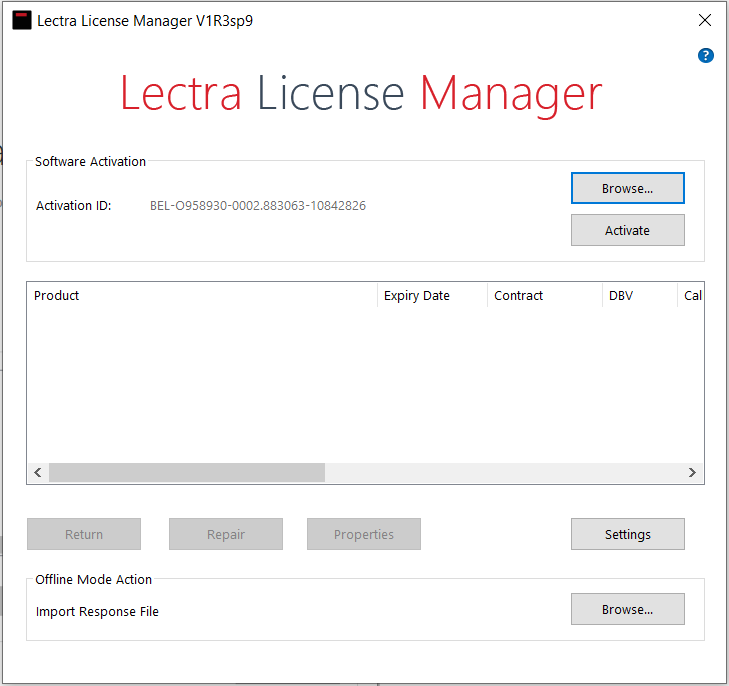Click Browse in the Software Activation section

point(627,188)
